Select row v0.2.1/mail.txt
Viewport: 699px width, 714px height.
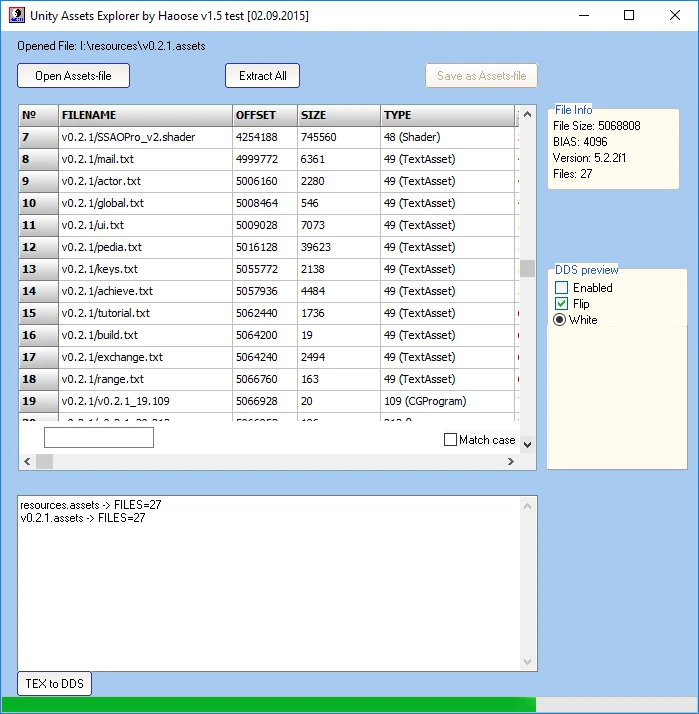pyautogui.click(x=144, y=159)
